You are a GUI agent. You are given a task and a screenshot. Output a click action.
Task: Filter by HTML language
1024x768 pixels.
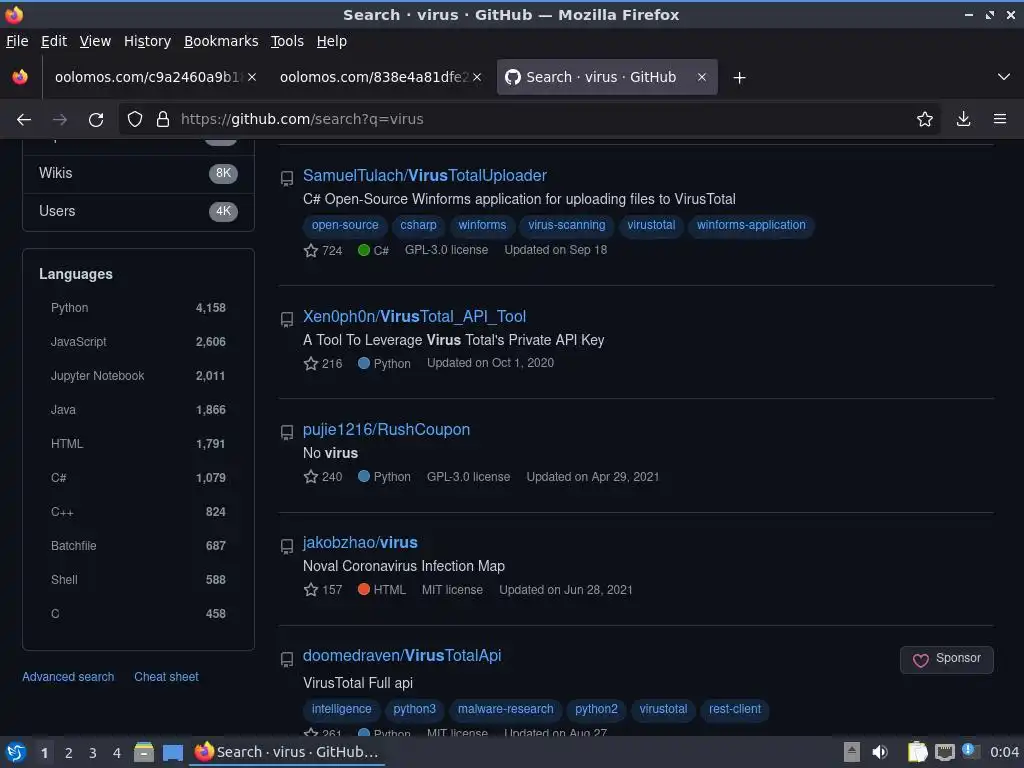click(x=138, y=443)
